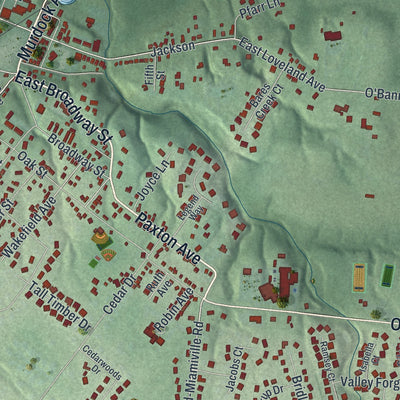The image size is (400, 400).
Task: Select the East Loveland Ave label
Action: pos(282,65)
